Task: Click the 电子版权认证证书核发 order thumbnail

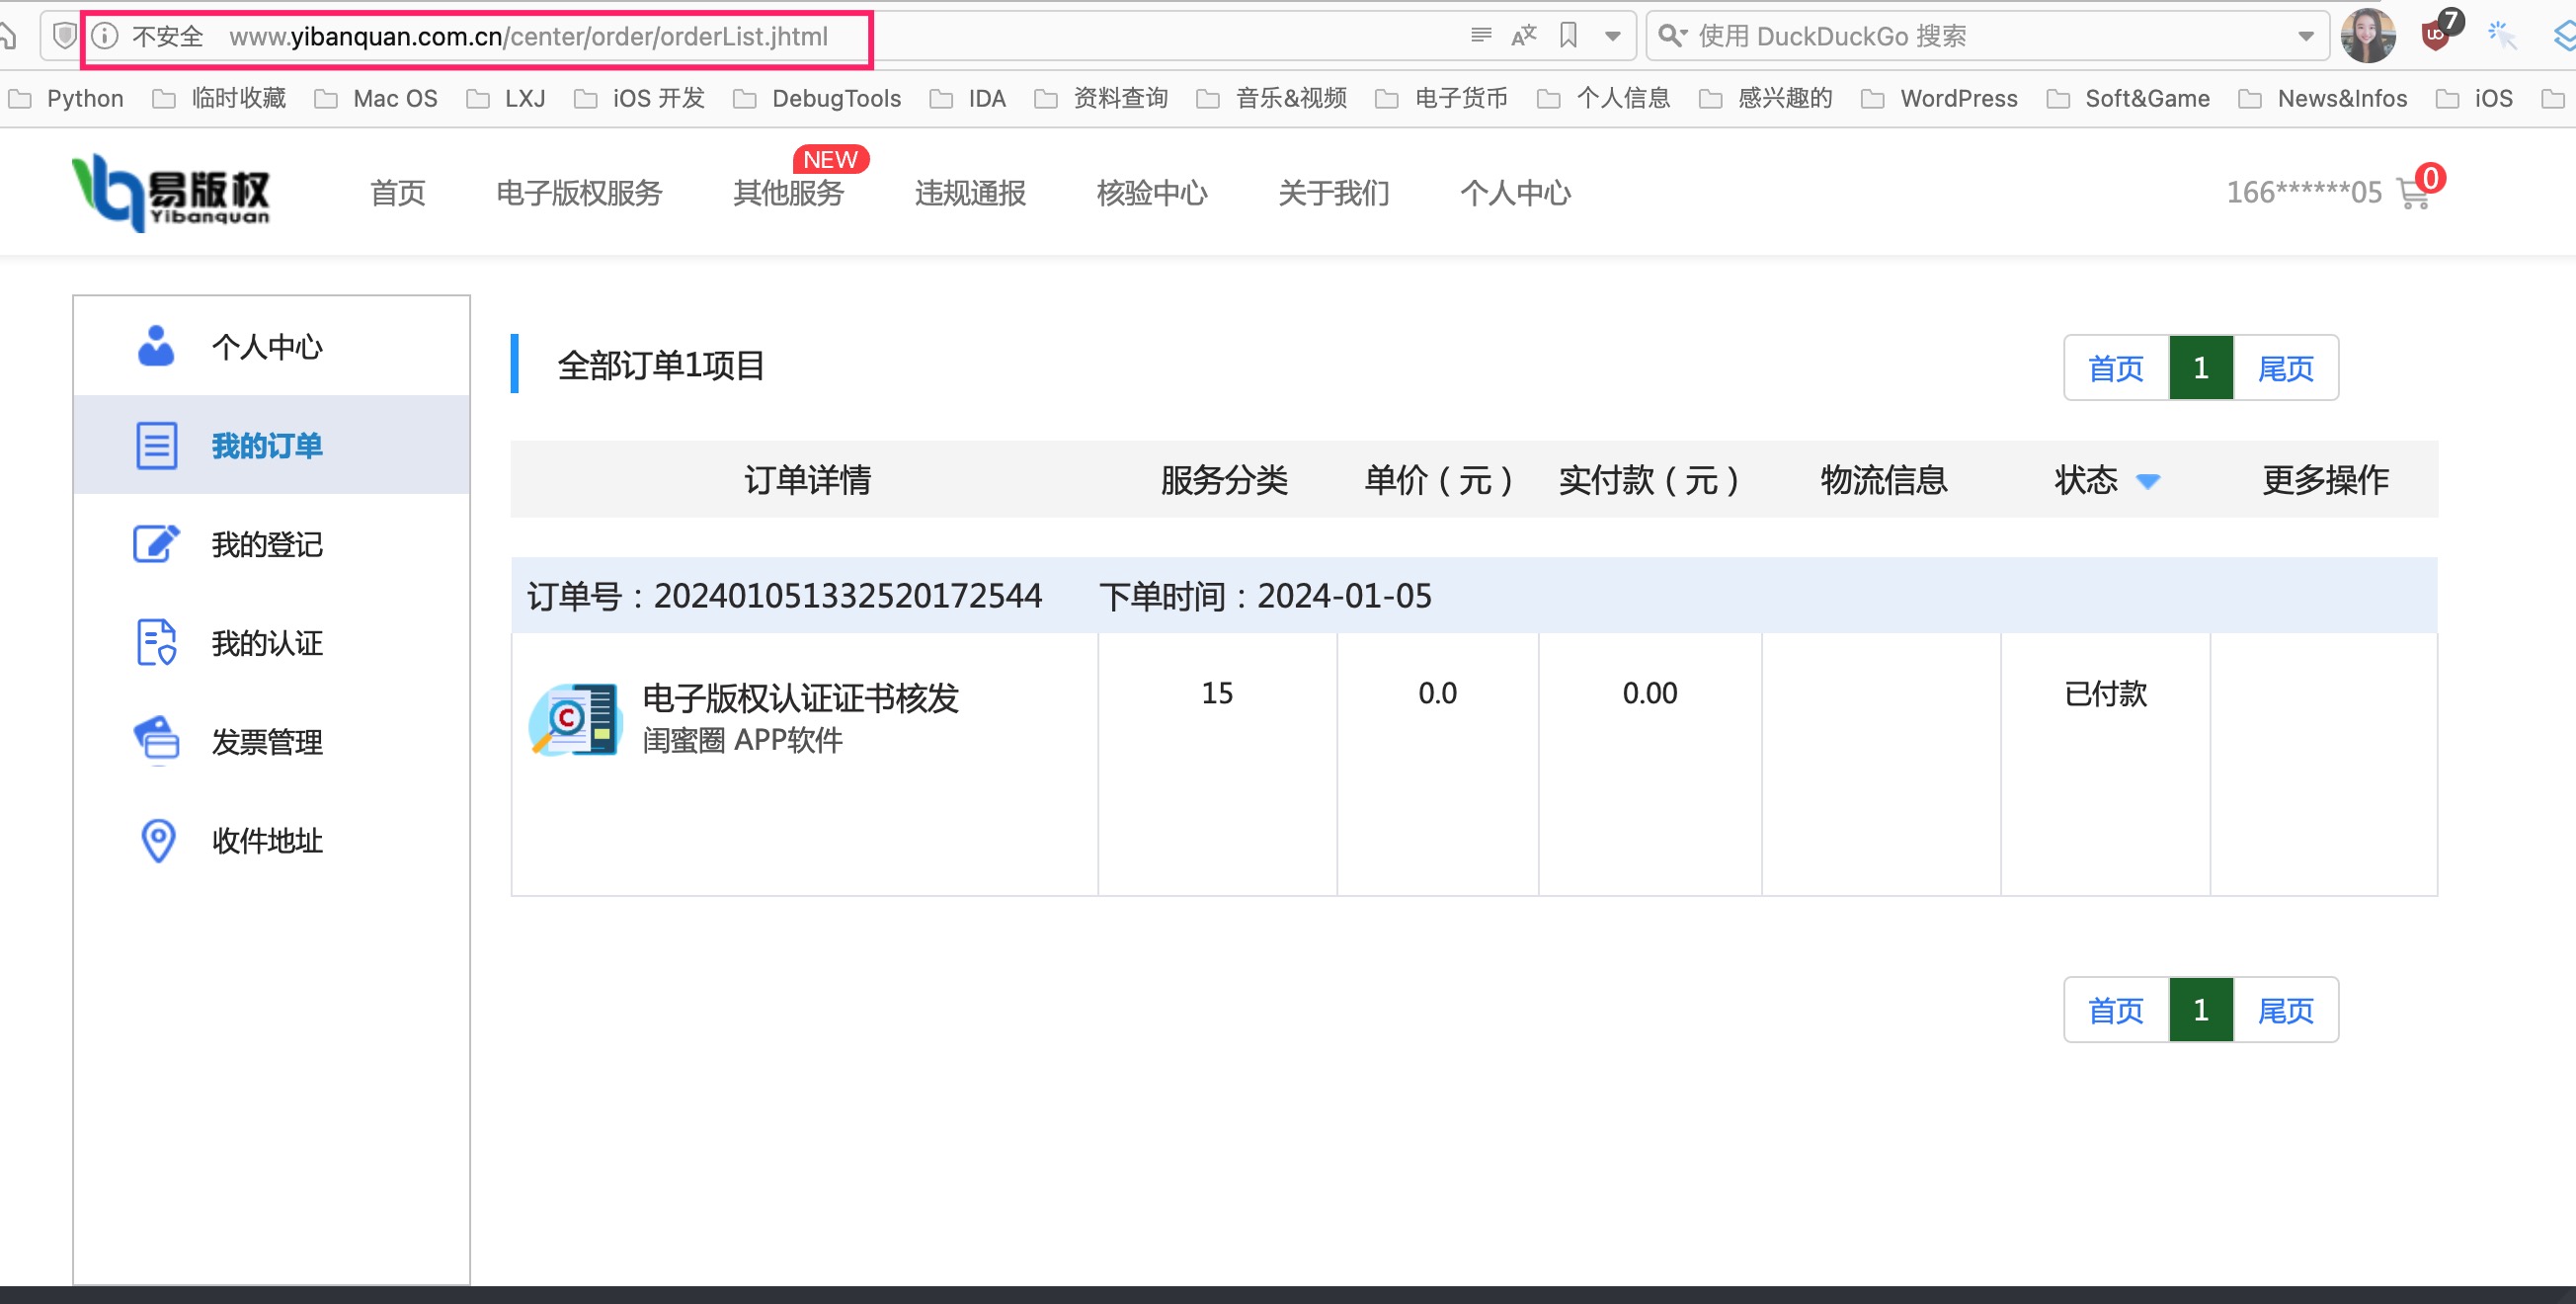Action: coord(576,719)
